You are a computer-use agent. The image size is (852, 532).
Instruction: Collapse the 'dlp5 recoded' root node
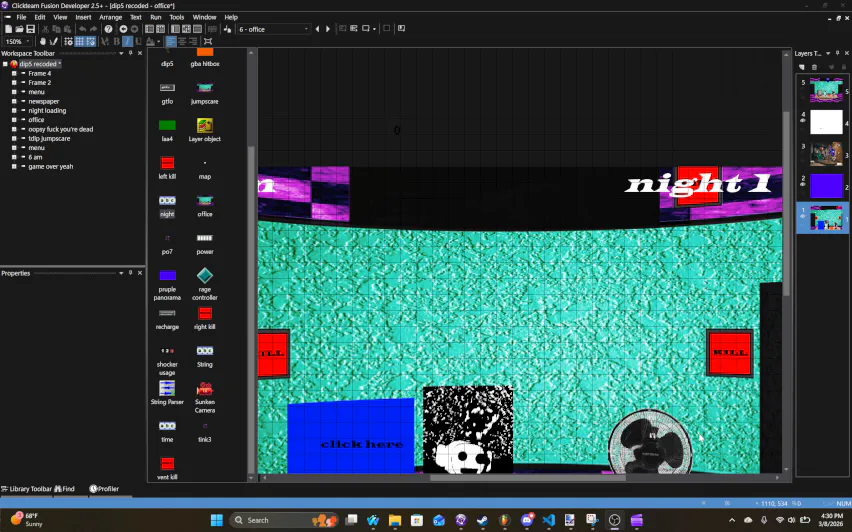pos(5,64)
